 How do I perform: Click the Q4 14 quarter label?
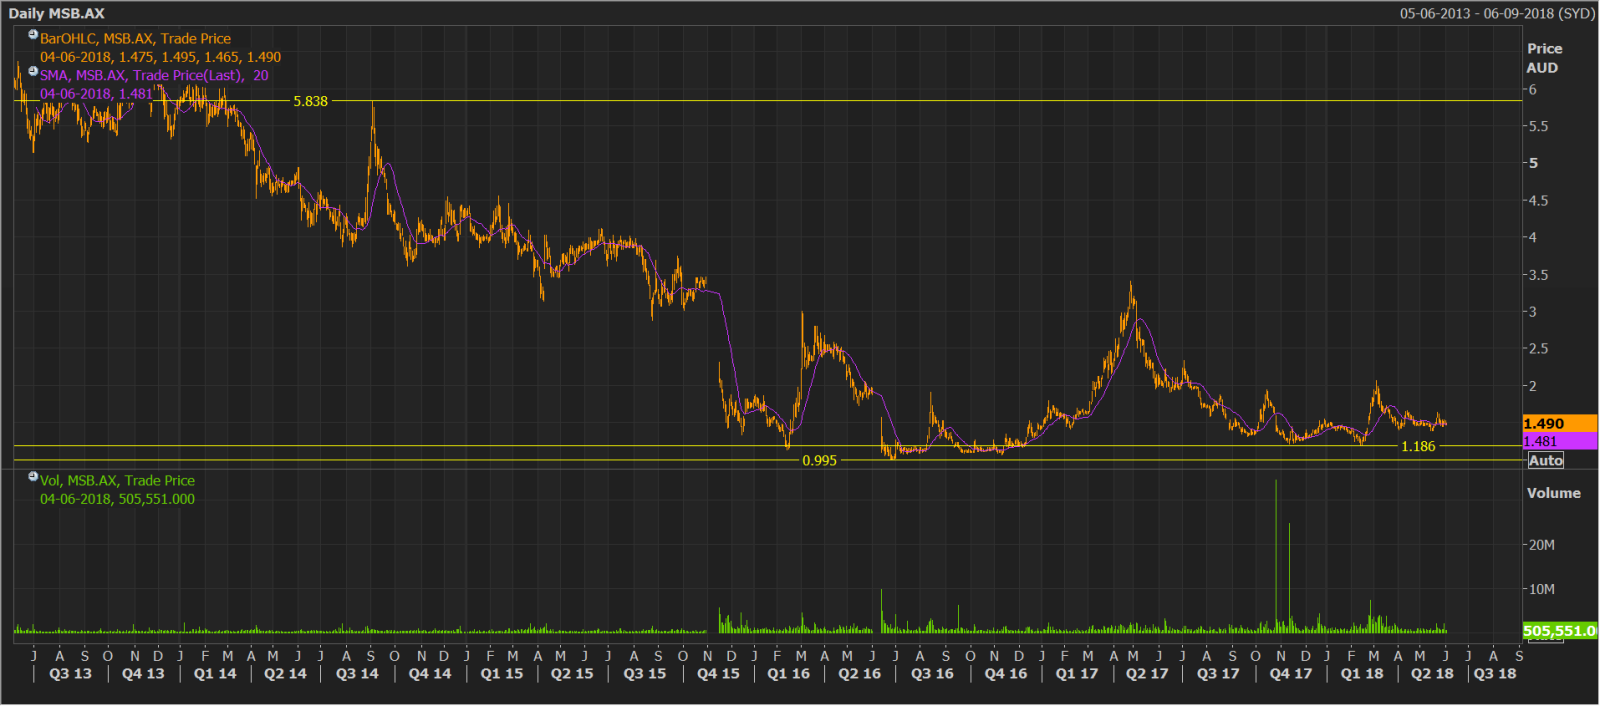(430, 674)
